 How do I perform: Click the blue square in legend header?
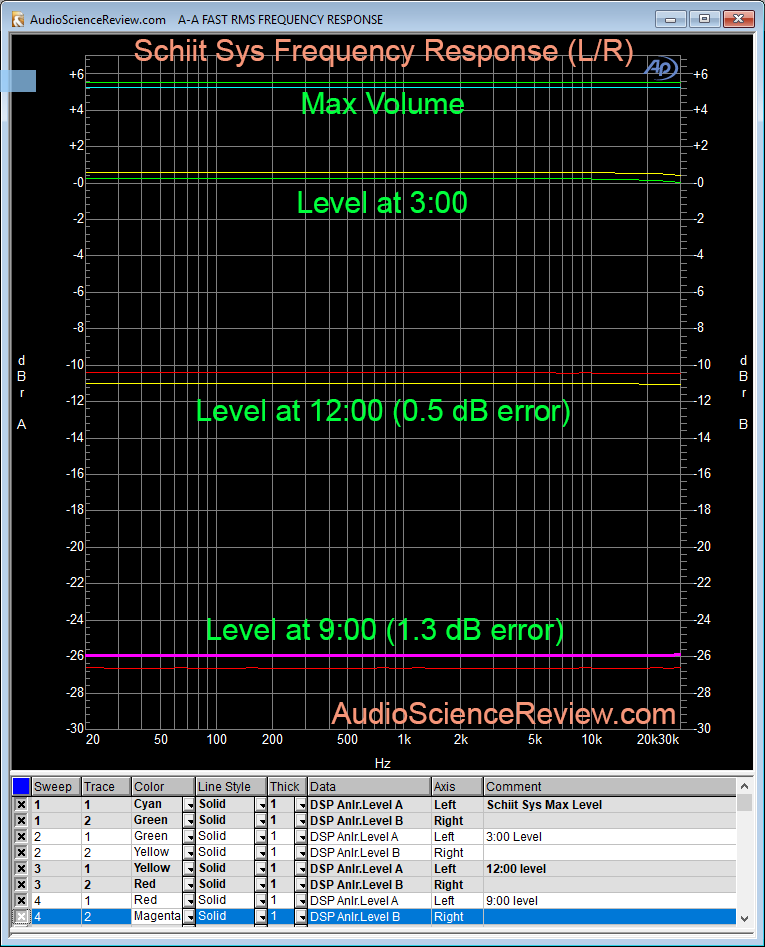(21, 786)
